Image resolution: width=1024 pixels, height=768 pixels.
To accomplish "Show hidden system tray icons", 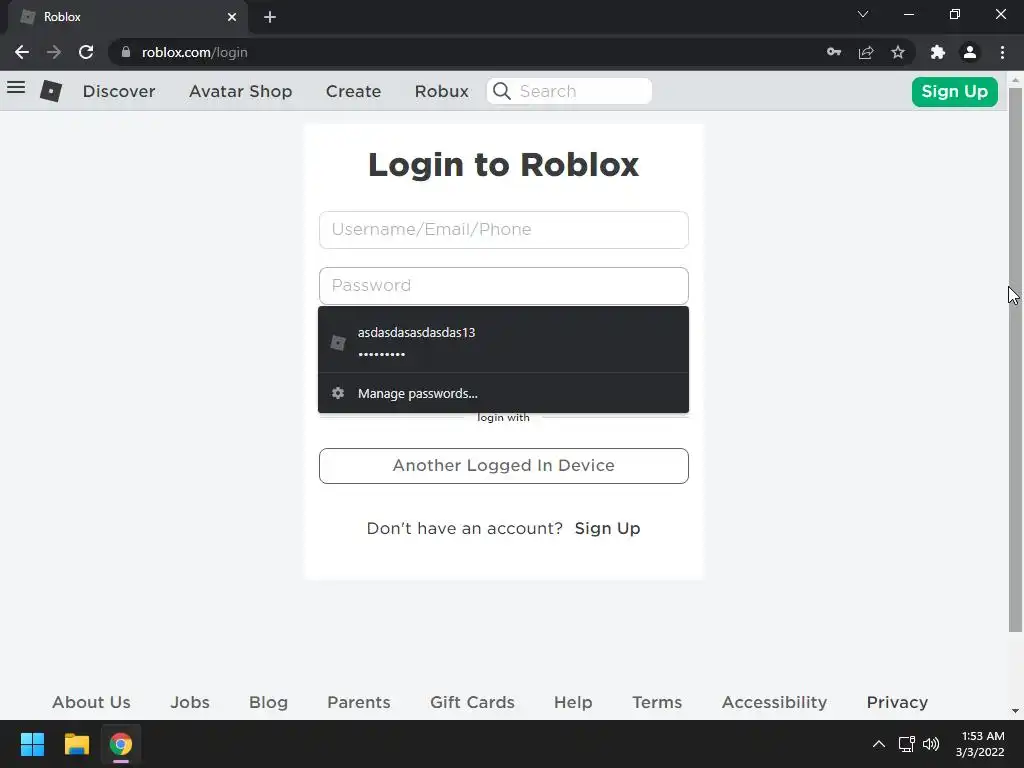I will (x=879, y=744).
